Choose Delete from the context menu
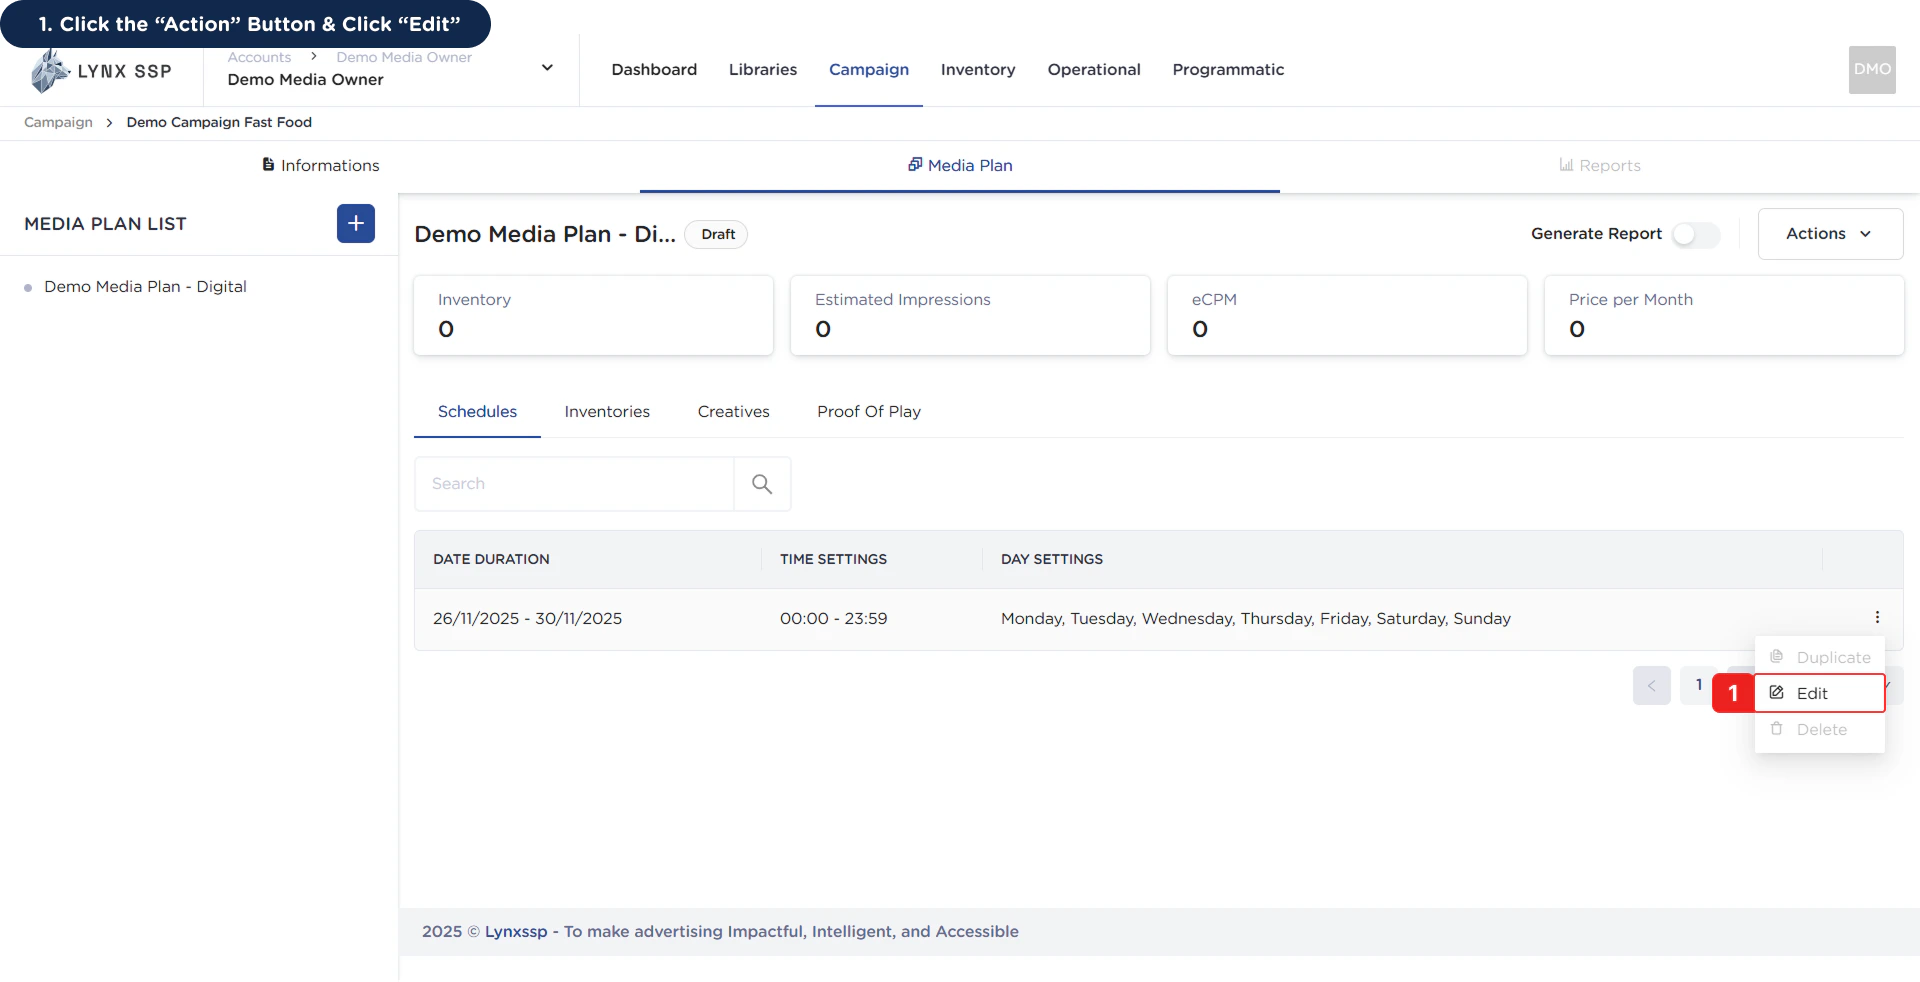Viewport: 1920px width, 982px height. pyautogui.click(x=1820, y=730)
